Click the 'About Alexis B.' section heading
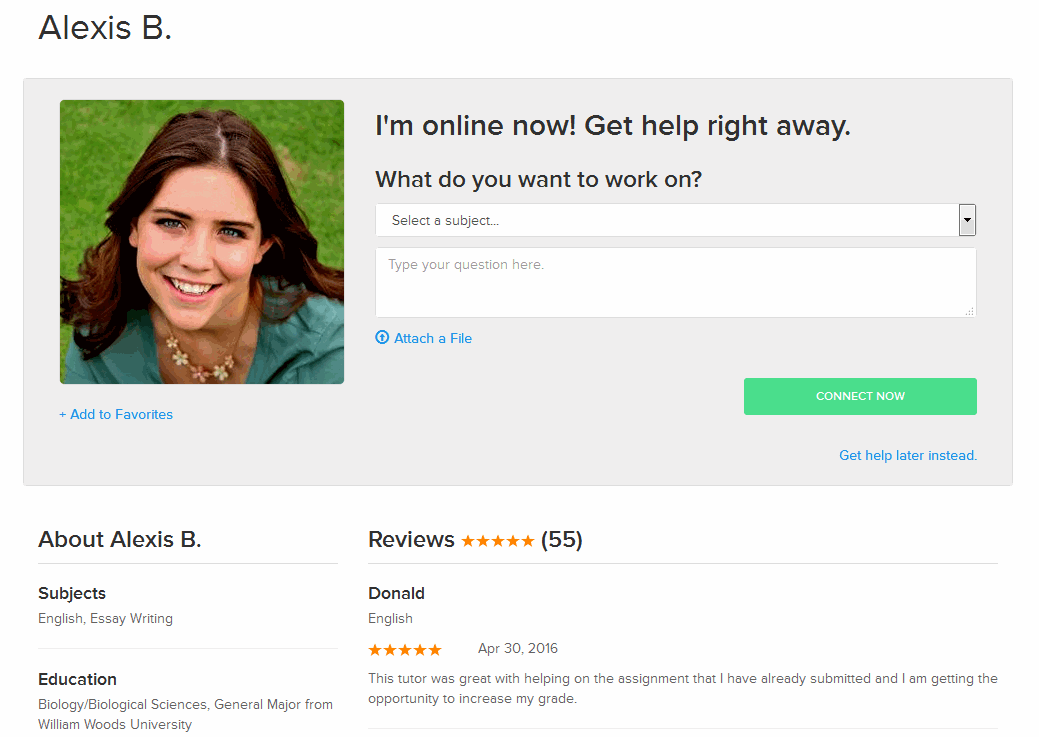This screenshot has height=737, width=1039. click(120, 540)
